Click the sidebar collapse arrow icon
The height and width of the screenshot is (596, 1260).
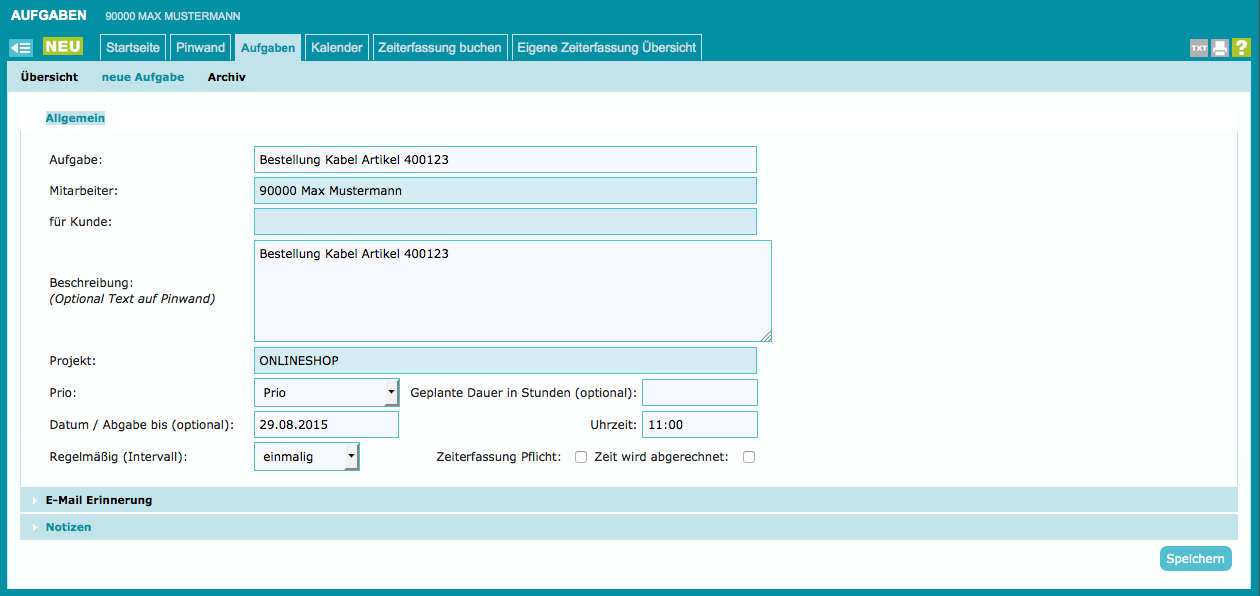(20, 48)
